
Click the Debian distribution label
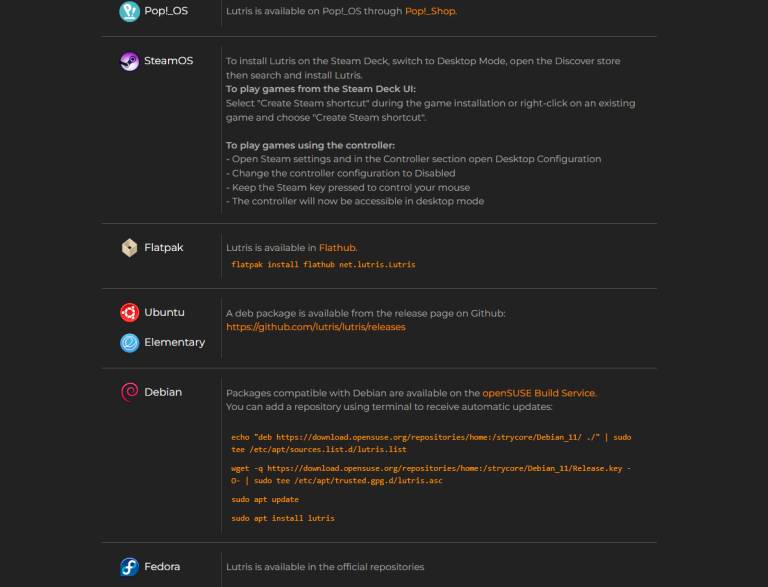tap(163, 392)
